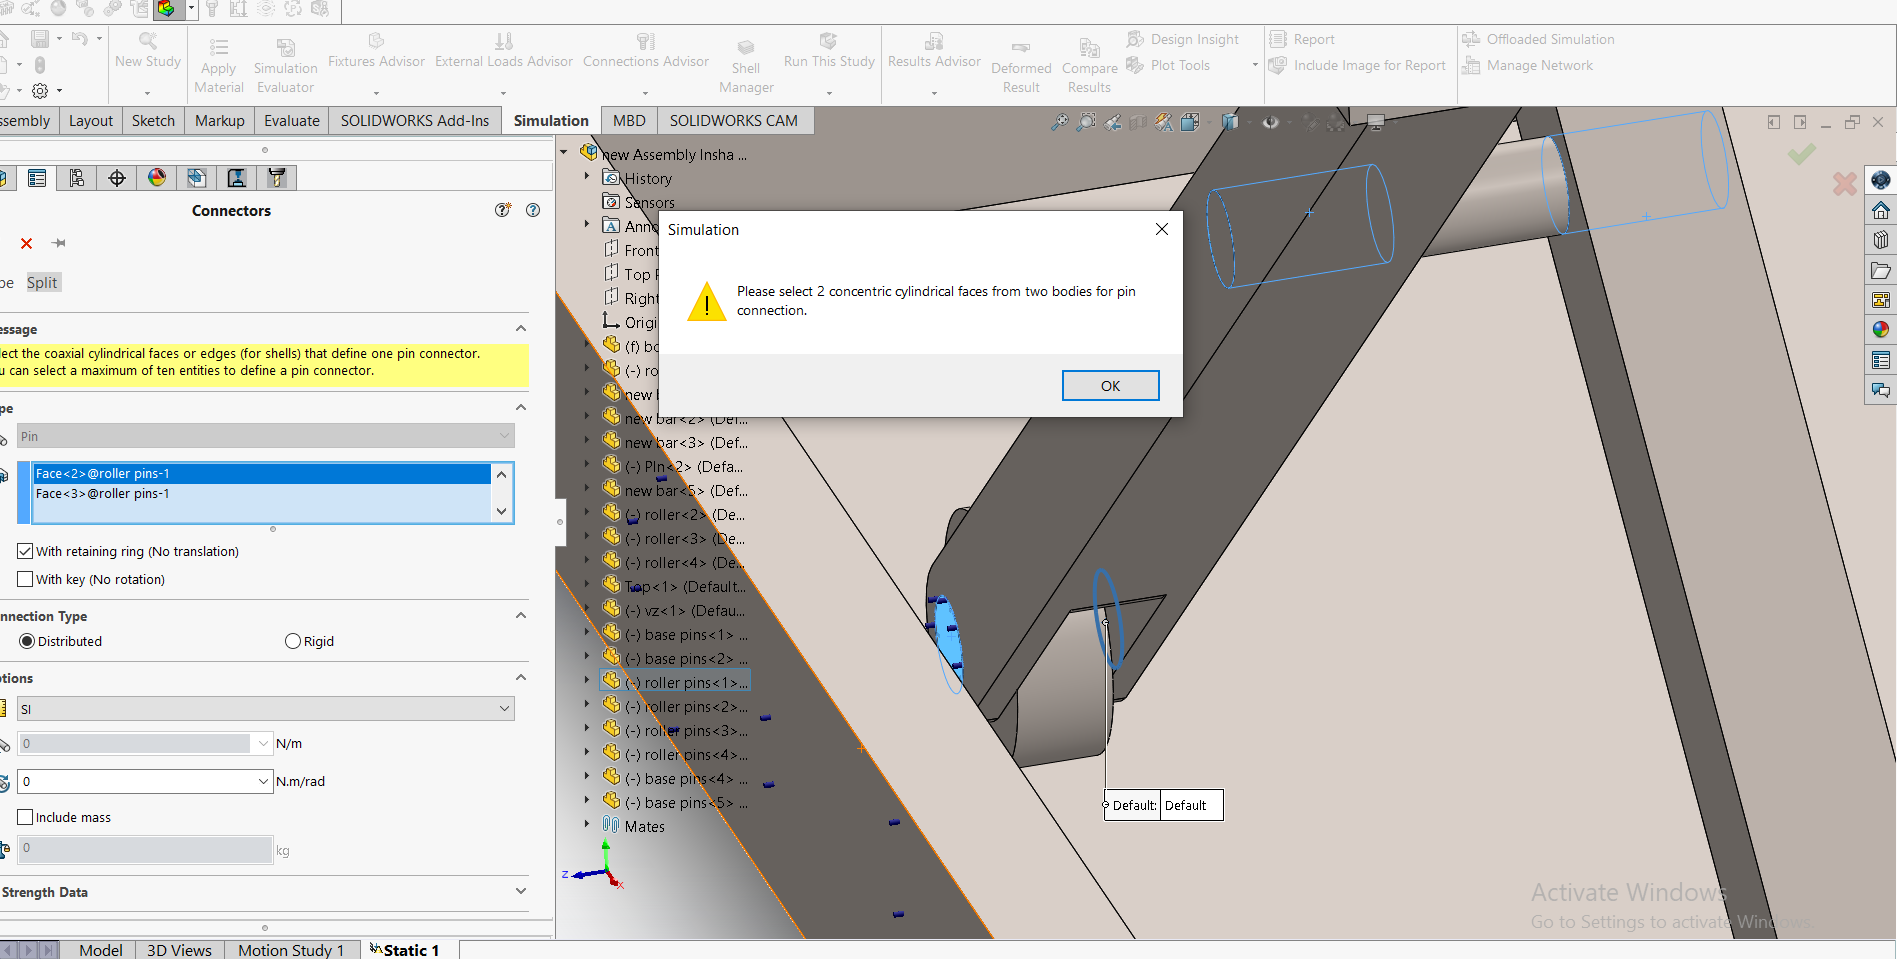
Task: Click the rotational stiffness input field
Action: click(136, 781)
